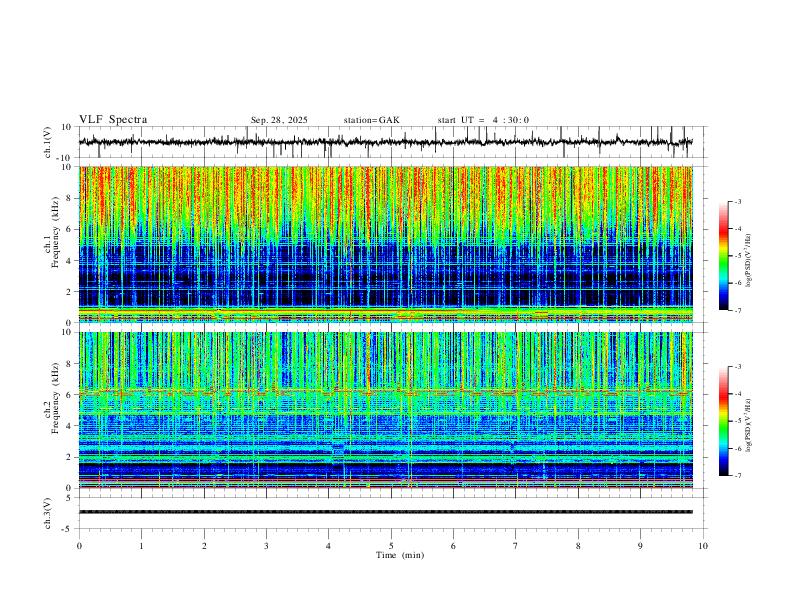The width and height of the screenshot is (792, 612).
Task: Click time axis tick label 5
Action: click(x=391, y=546)
